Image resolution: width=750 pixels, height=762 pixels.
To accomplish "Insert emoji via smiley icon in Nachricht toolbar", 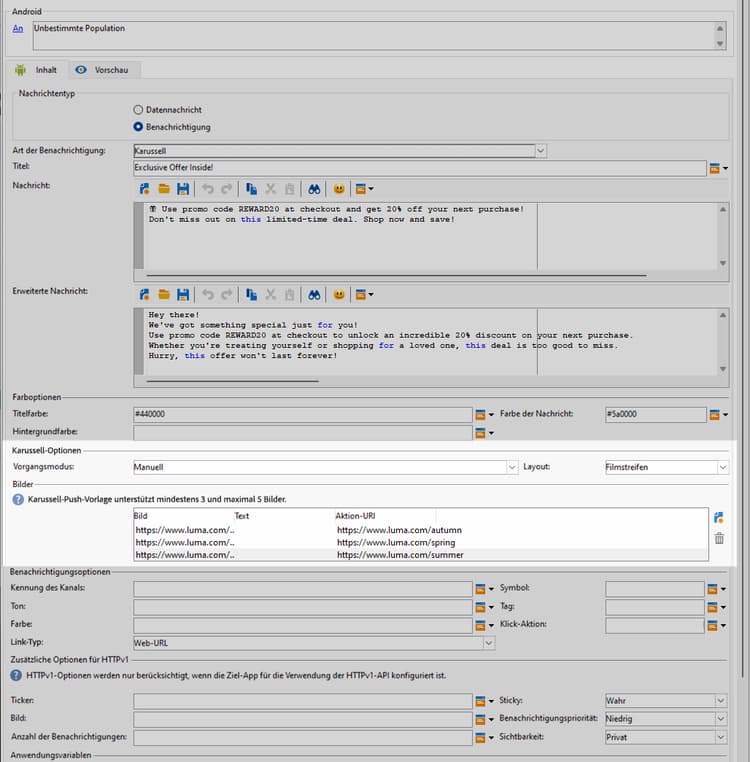I will click(339, 188).
